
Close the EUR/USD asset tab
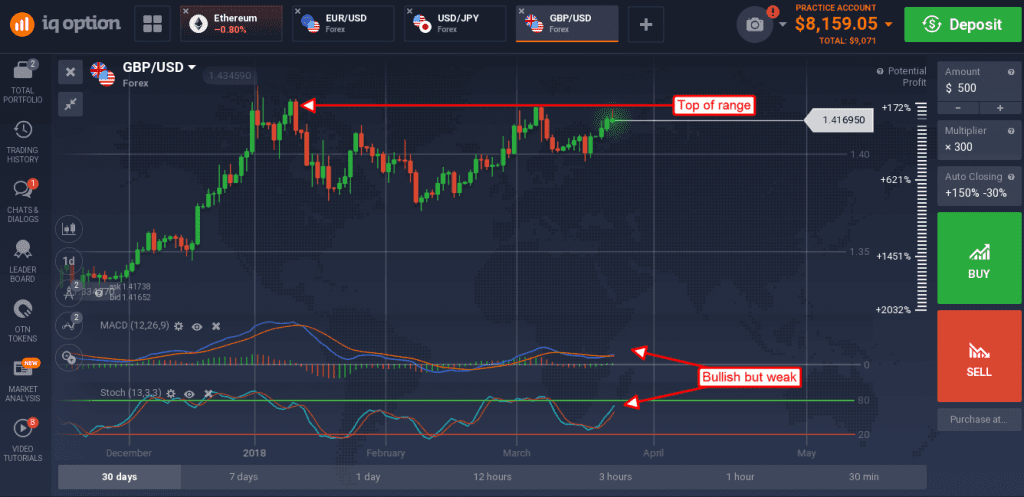pyautogui.click(x=297, y=11)
